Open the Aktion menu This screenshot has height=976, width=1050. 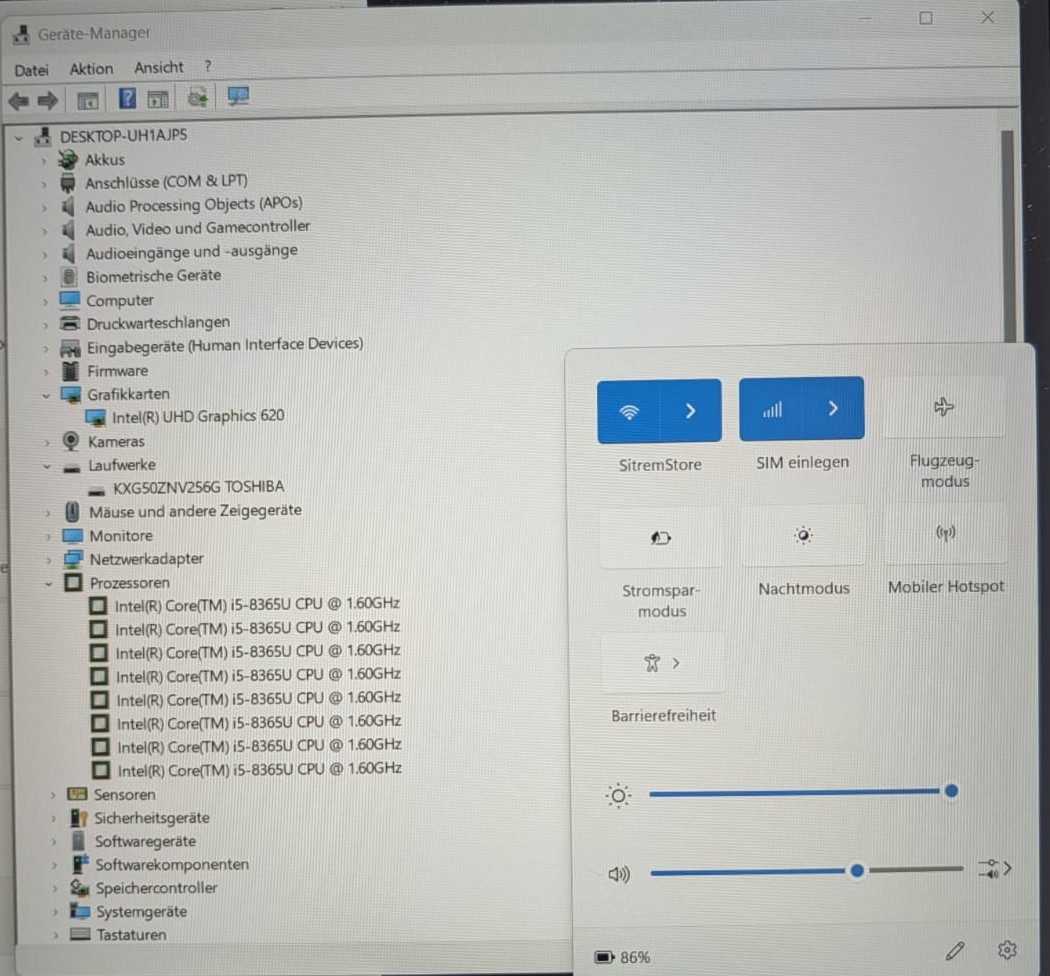pos(91,69)
